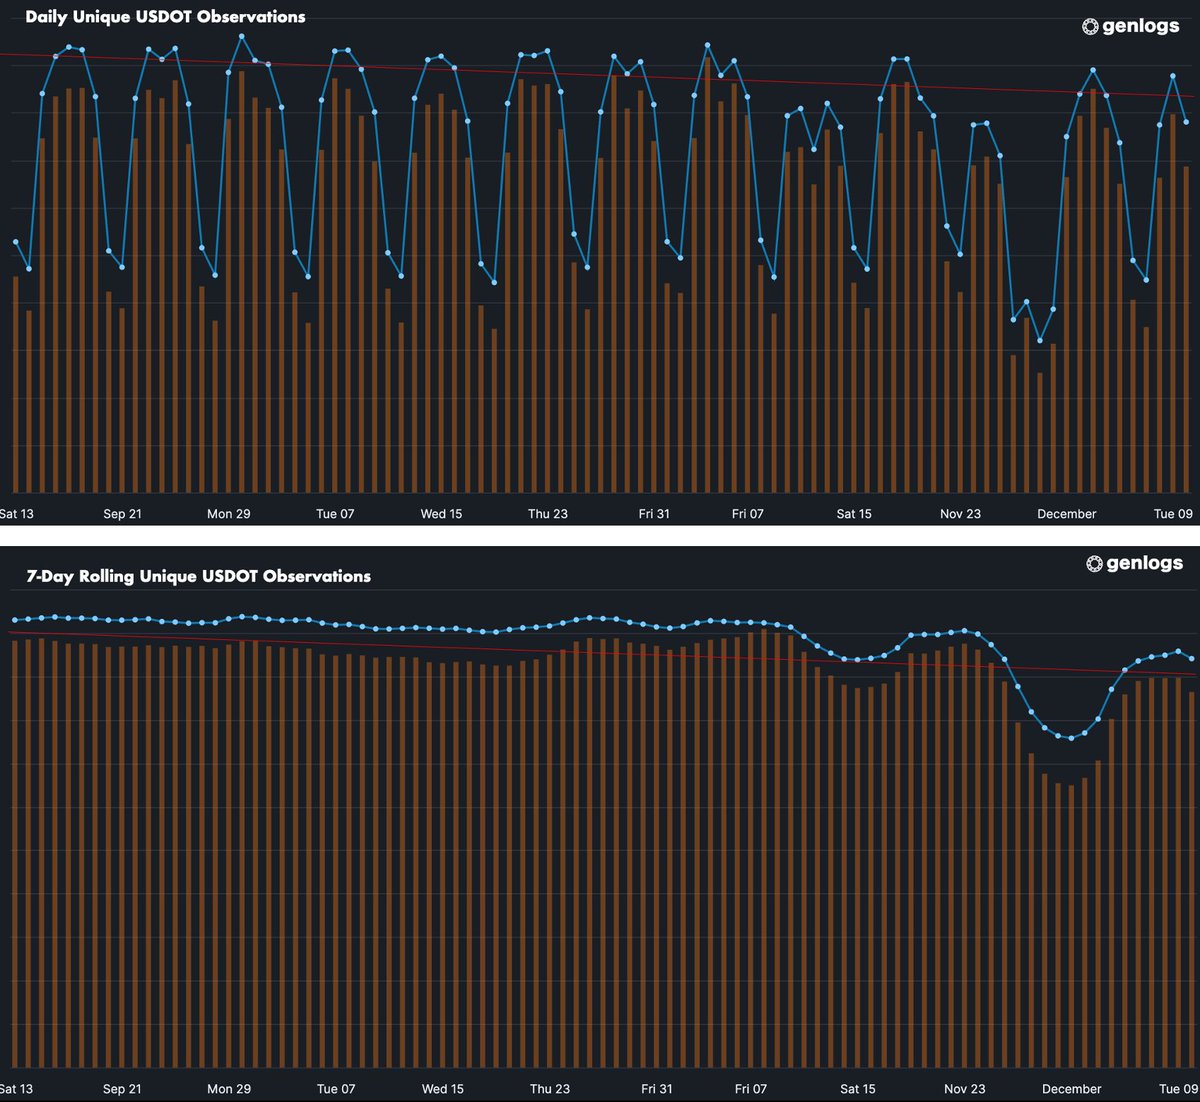The image size is (1200, 1102).
Task: Click the 'Sat 15' axis label in the 7-Day Rolling chart
Action: [858, 1089]
